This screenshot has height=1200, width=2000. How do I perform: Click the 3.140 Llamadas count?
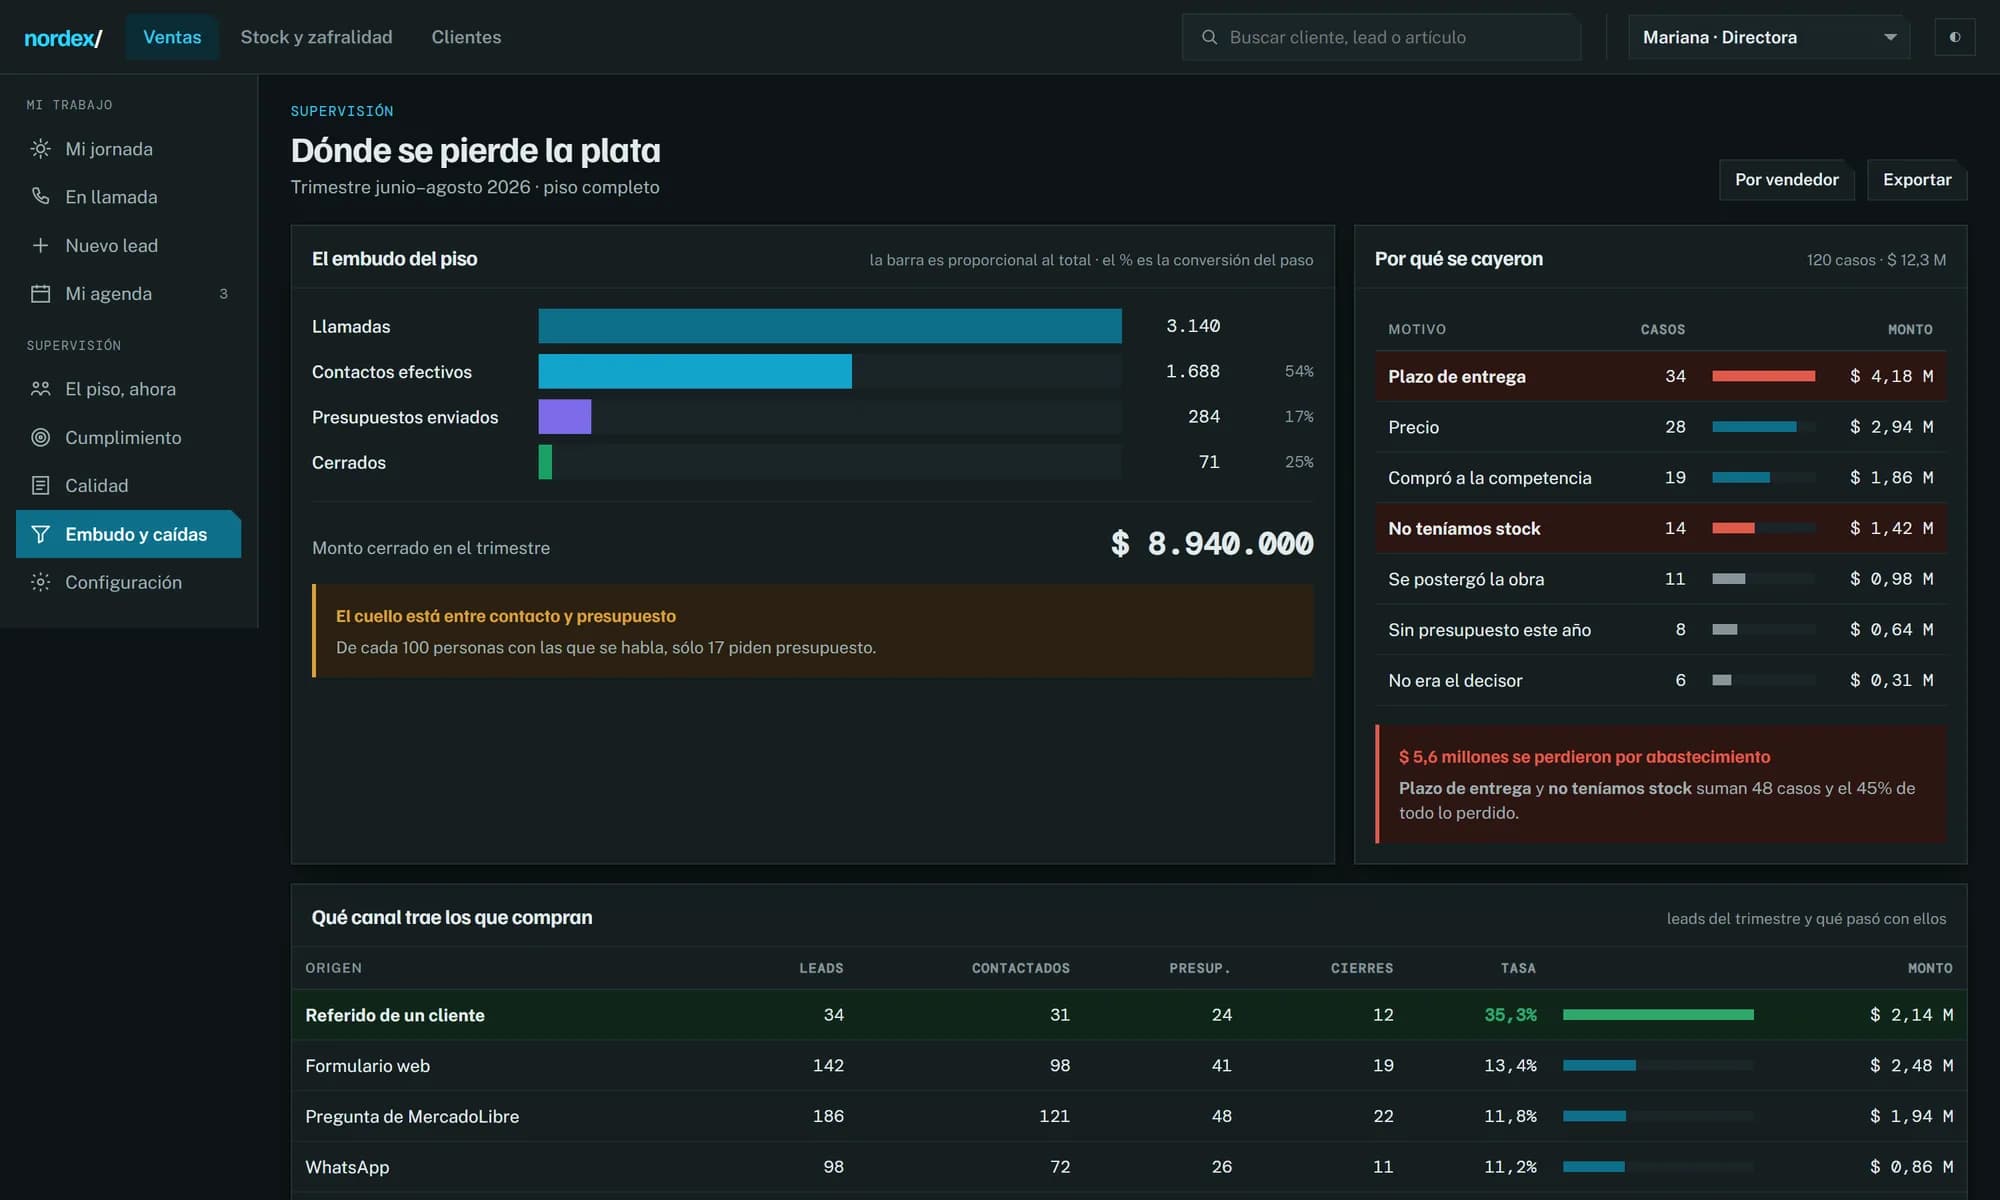click(1193, 326)
